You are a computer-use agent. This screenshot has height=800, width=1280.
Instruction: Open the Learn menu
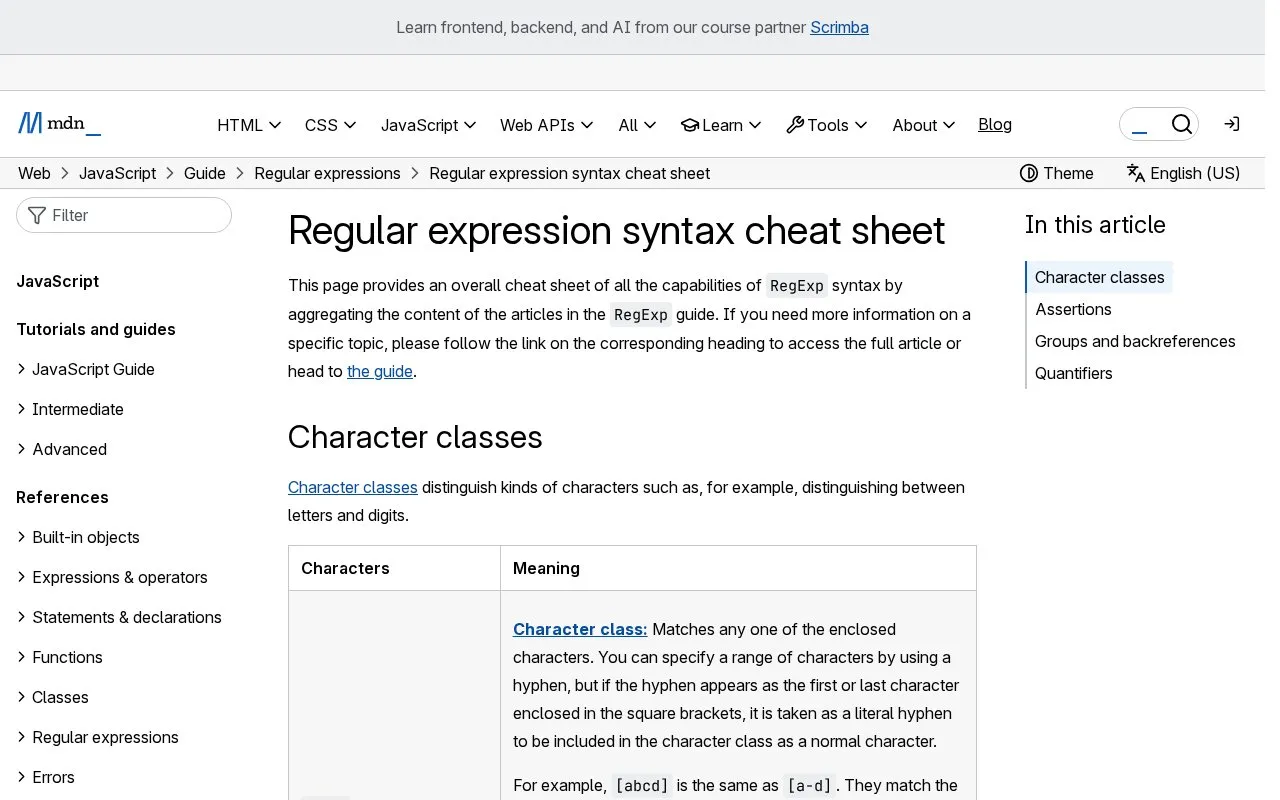[721, 125]
